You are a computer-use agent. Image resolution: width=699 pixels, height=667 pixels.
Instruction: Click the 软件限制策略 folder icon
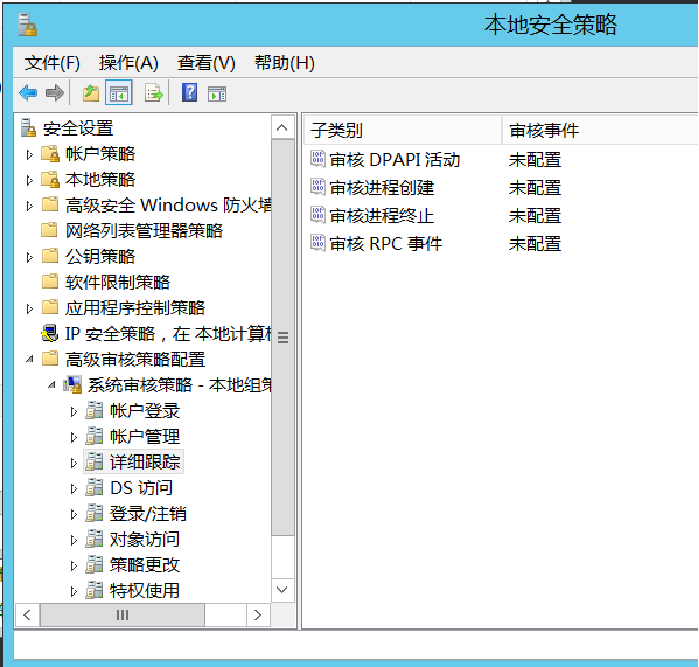pos(49,282)
